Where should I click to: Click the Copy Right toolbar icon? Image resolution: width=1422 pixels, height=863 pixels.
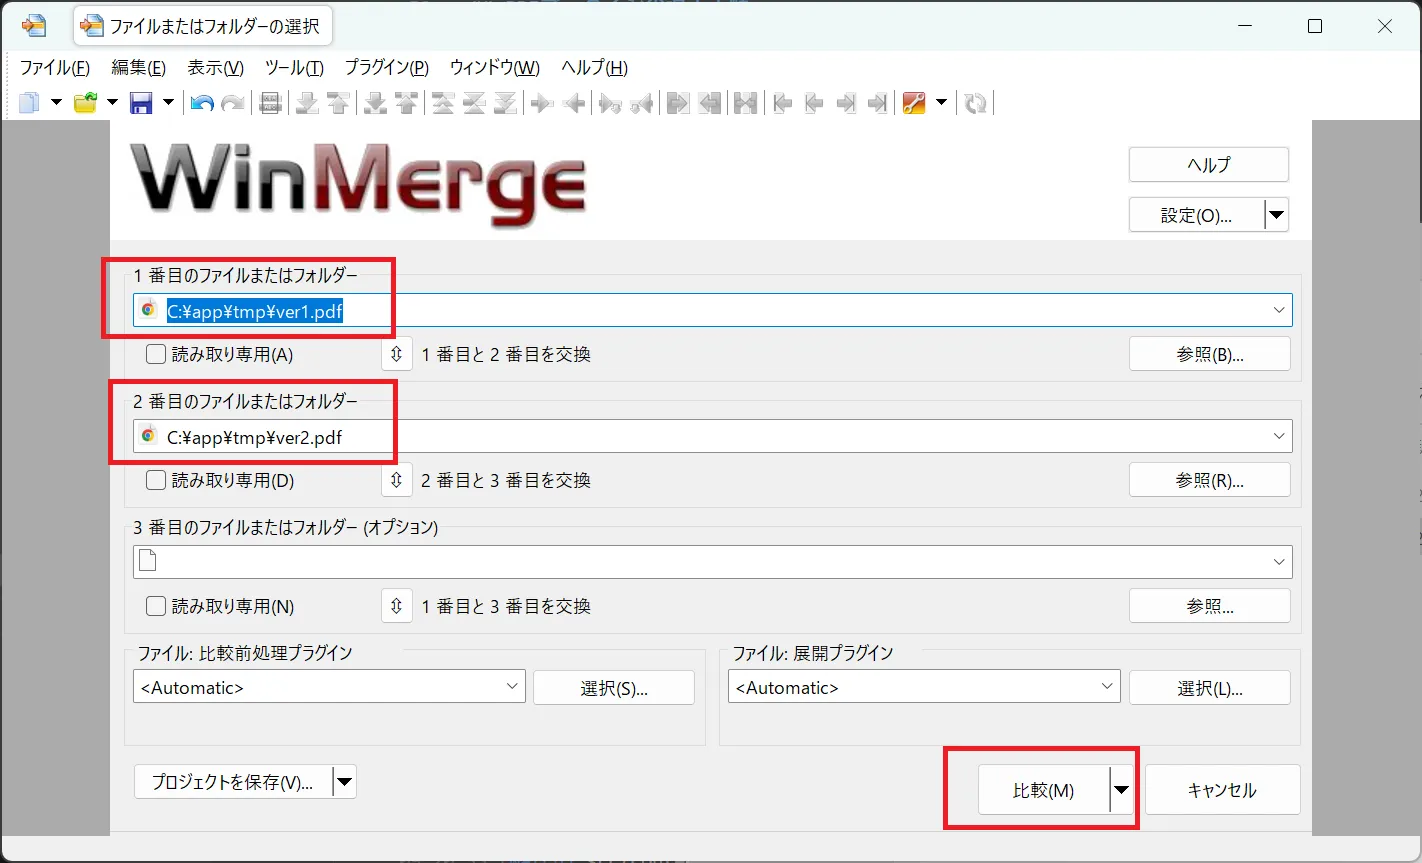tap(543, 102)
